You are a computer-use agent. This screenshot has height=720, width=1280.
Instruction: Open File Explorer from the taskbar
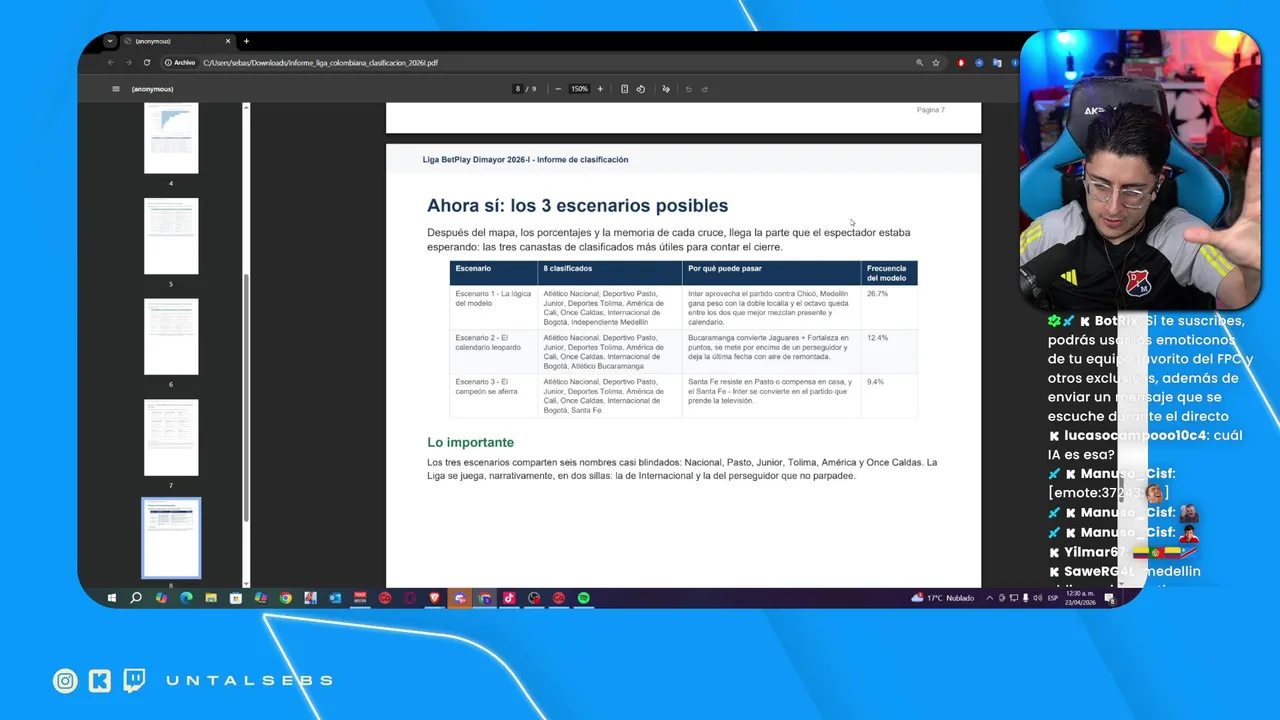tap(211, 598)
